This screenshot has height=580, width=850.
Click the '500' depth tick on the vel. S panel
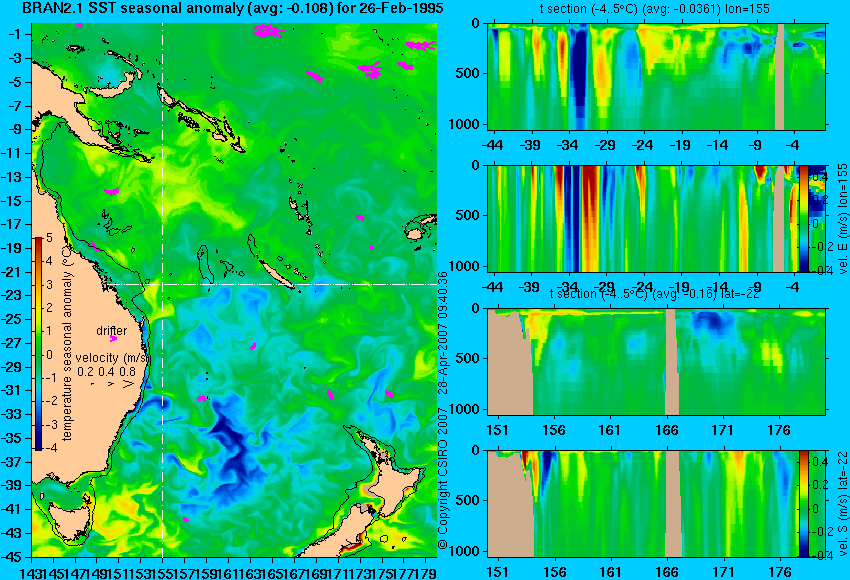pyautogui.click(x=468, y=500)
